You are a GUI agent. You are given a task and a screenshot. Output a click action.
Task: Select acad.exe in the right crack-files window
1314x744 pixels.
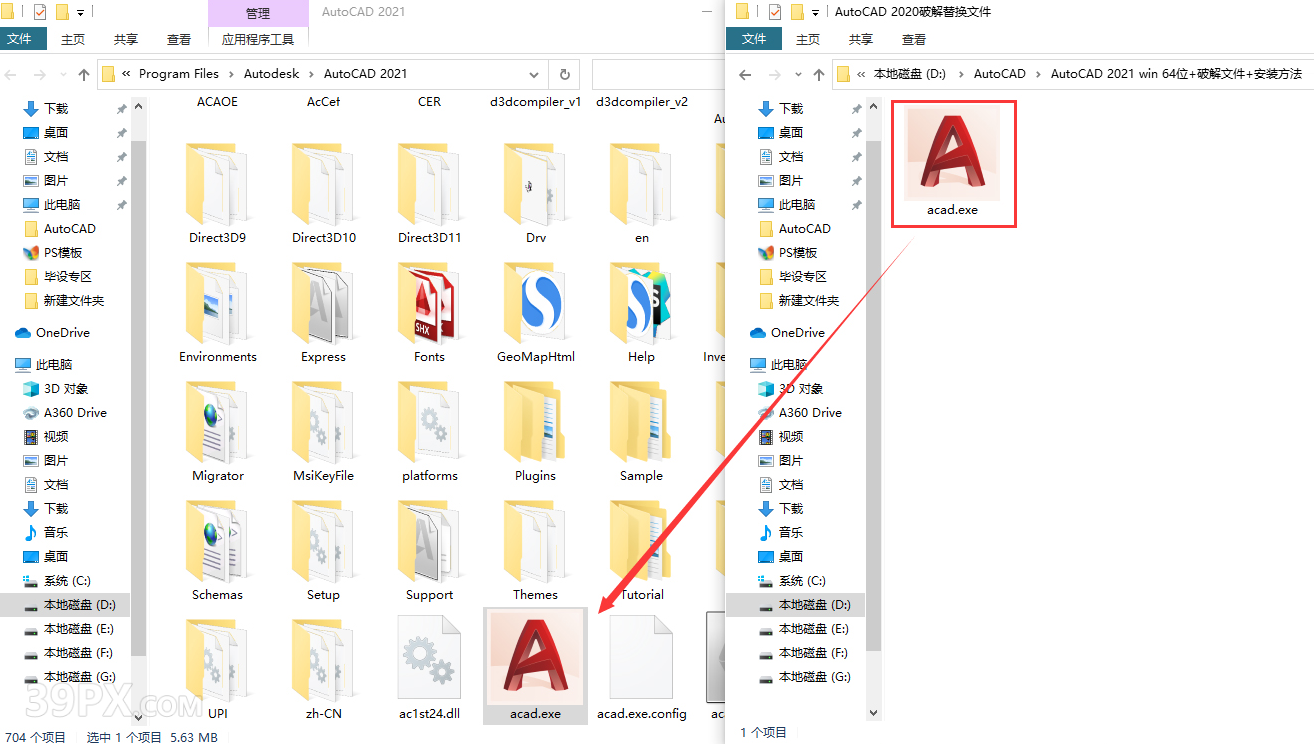click(x=953, y=163)
